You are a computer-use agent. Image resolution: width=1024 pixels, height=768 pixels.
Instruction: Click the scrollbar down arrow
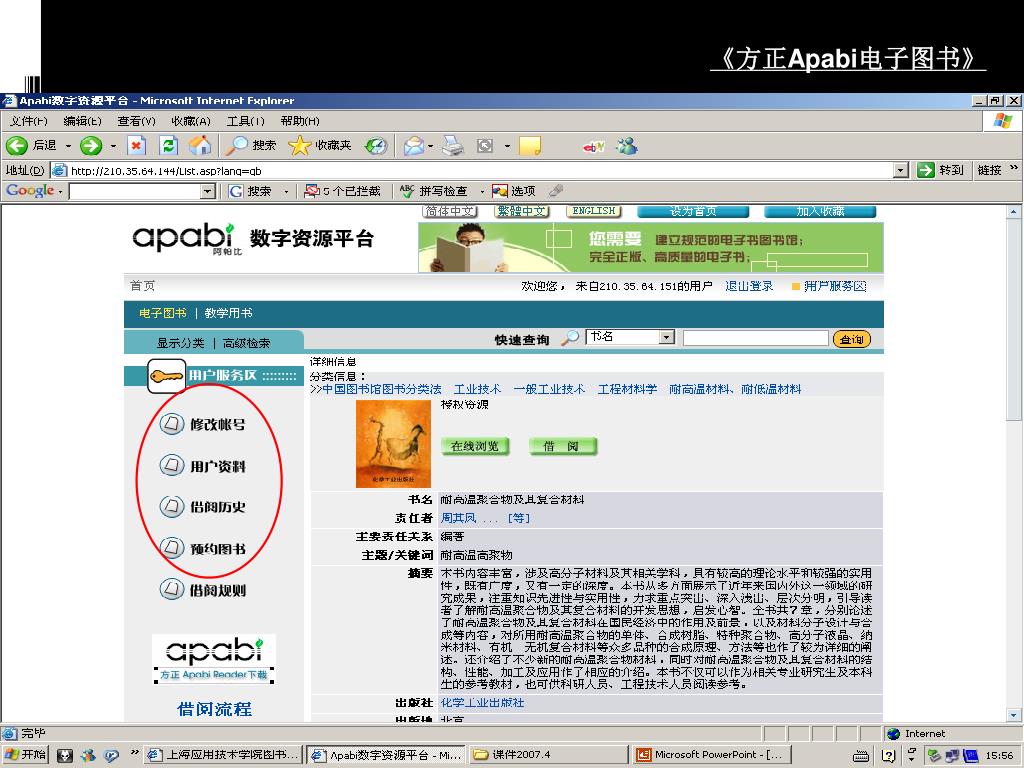click(x=1013, y=715)
